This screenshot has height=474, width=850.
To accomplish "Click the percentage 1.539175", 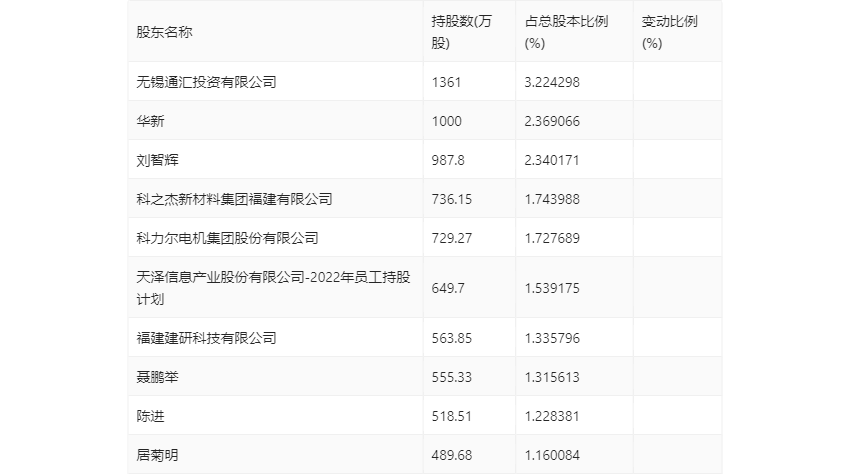I will point(552,288).
